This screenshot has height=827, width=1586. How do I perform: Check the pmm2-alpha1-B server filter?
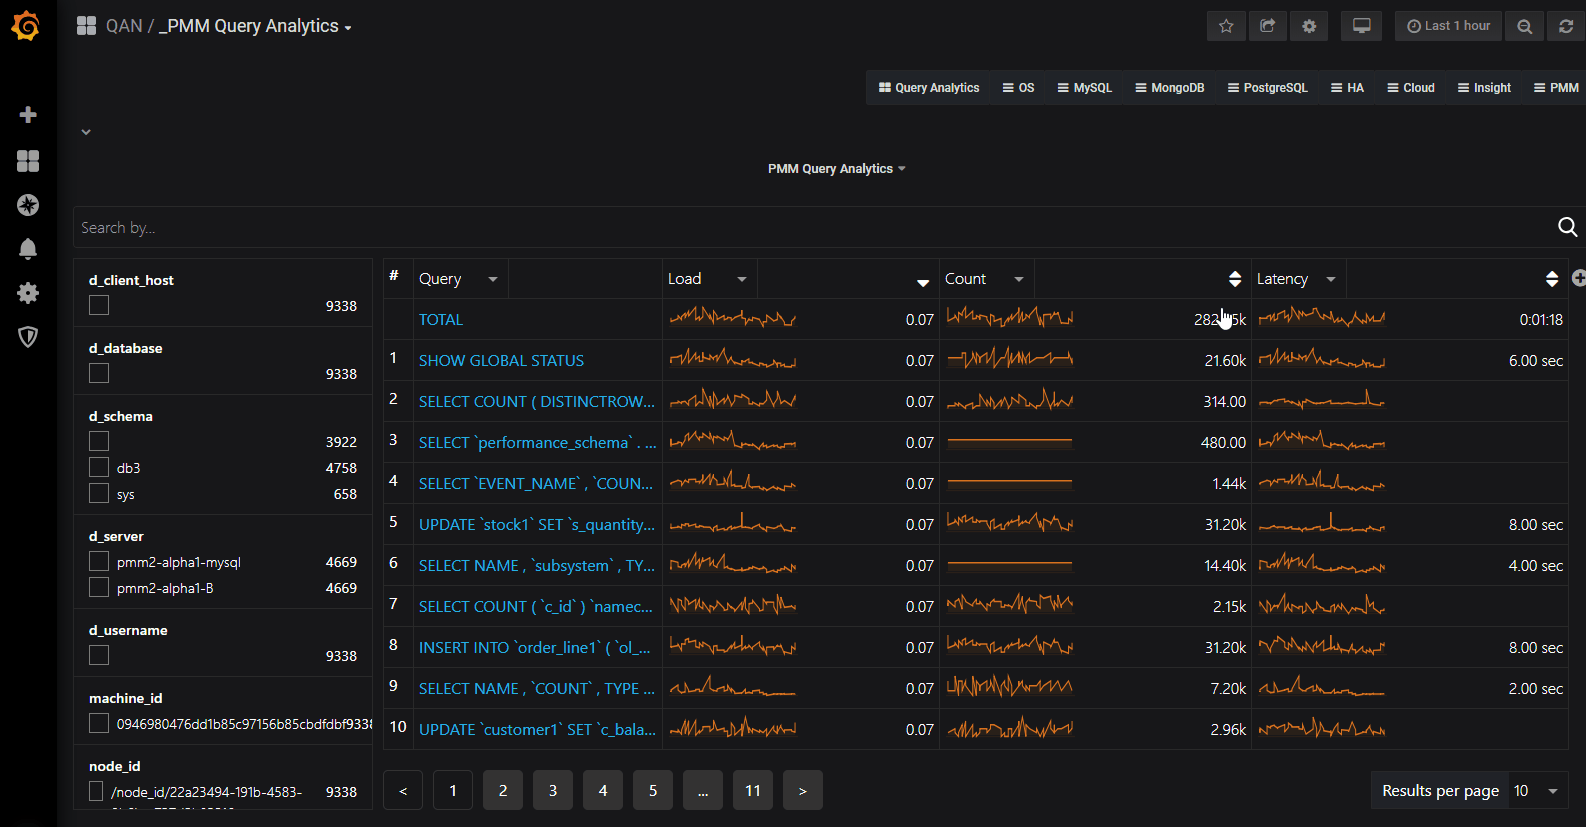click(99, 587)
